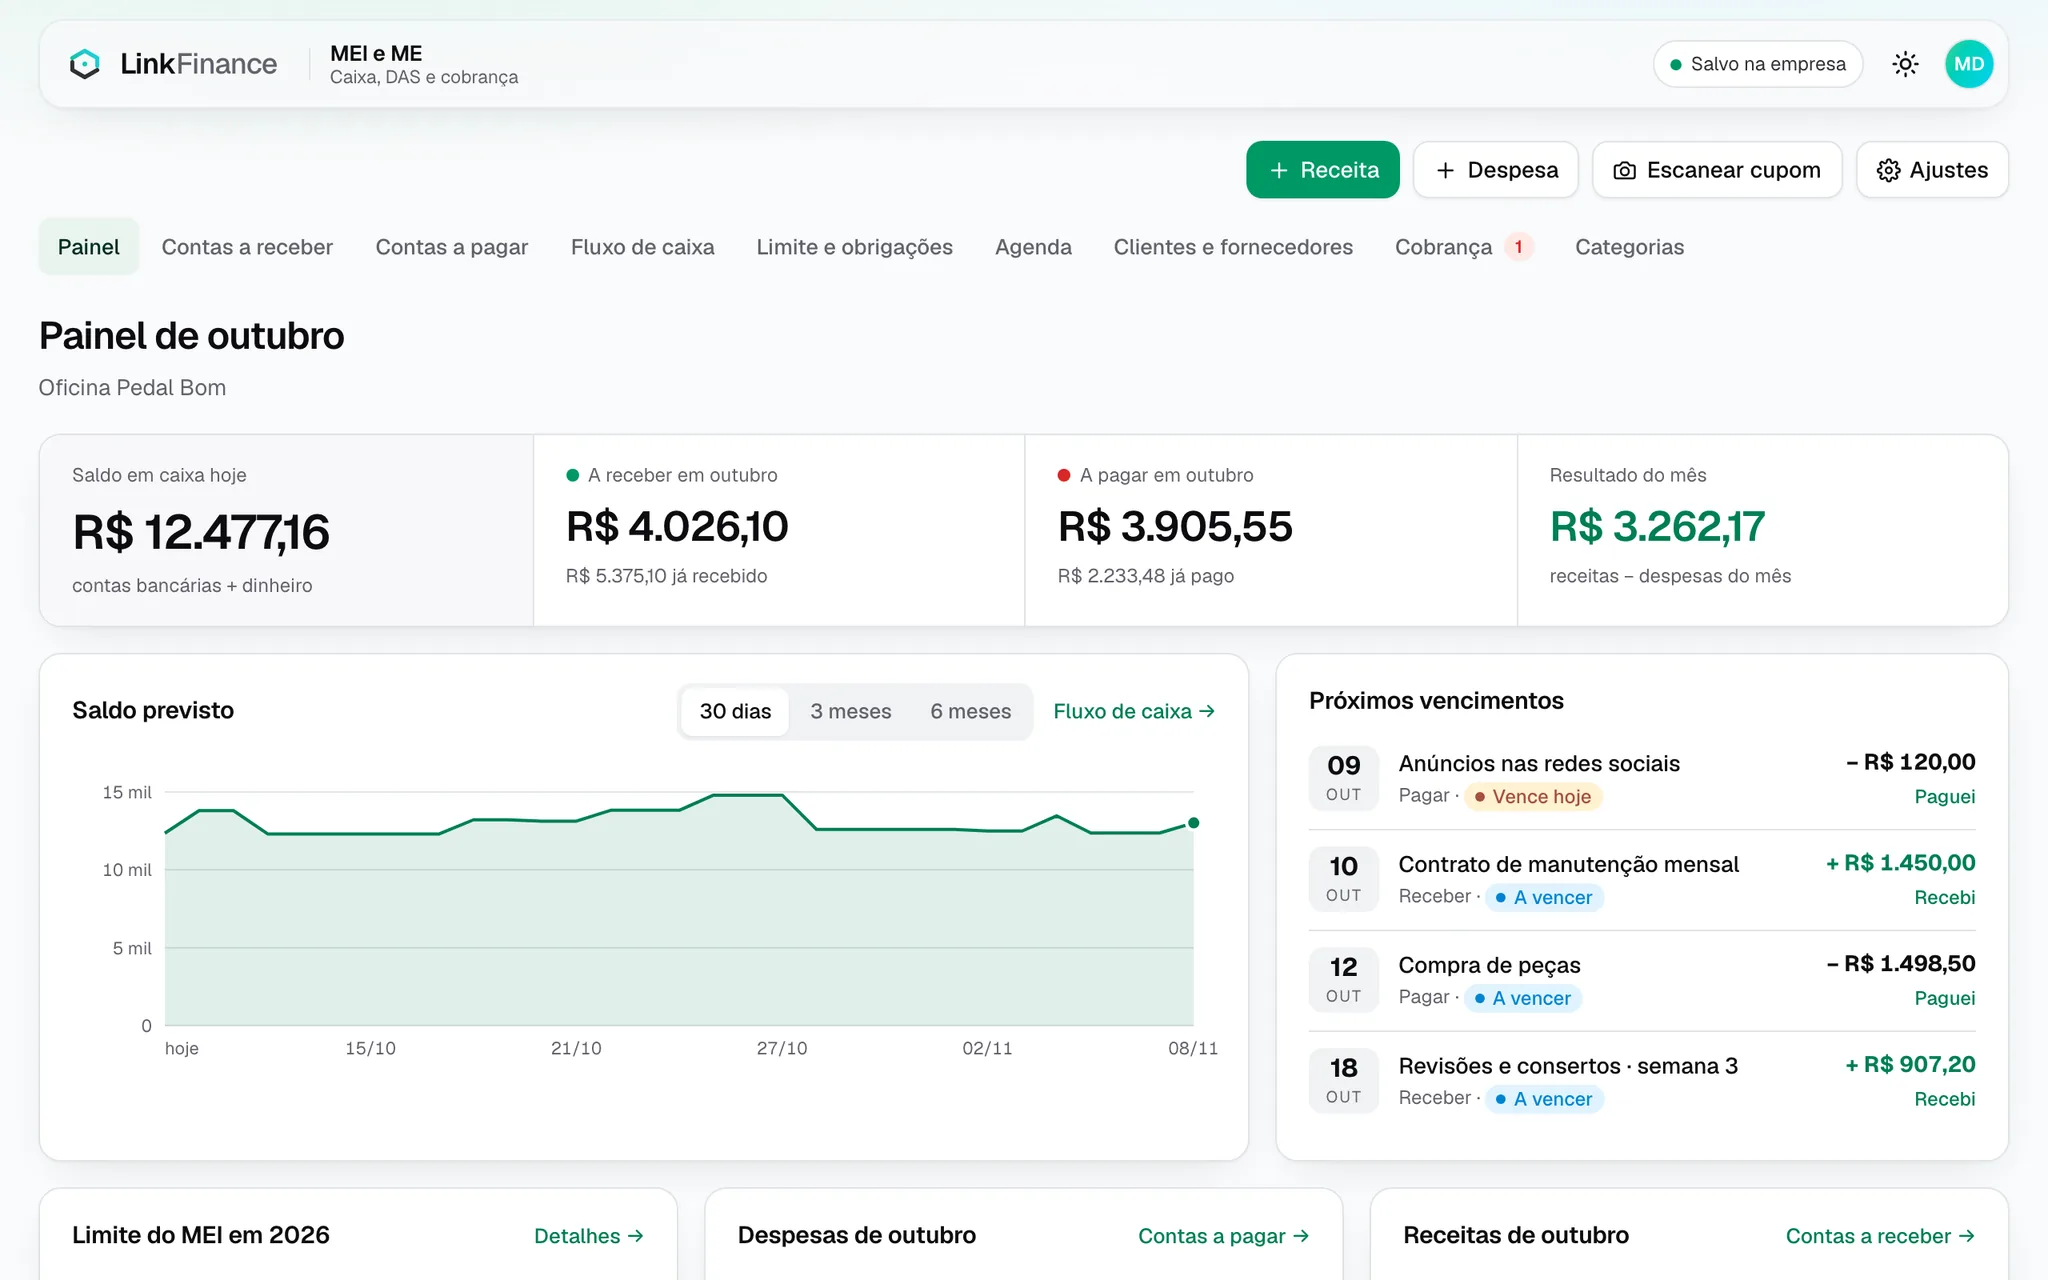This screenshot has height=1280, width=2048.
Task: Open Clientes e fornecedores tab
Action: point(1233,247)
